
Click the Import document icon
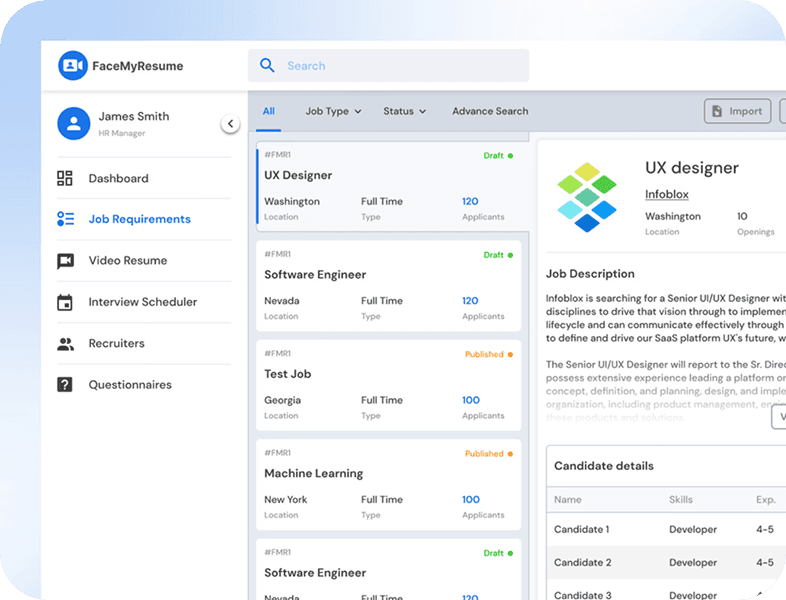(x=717, y=111)
